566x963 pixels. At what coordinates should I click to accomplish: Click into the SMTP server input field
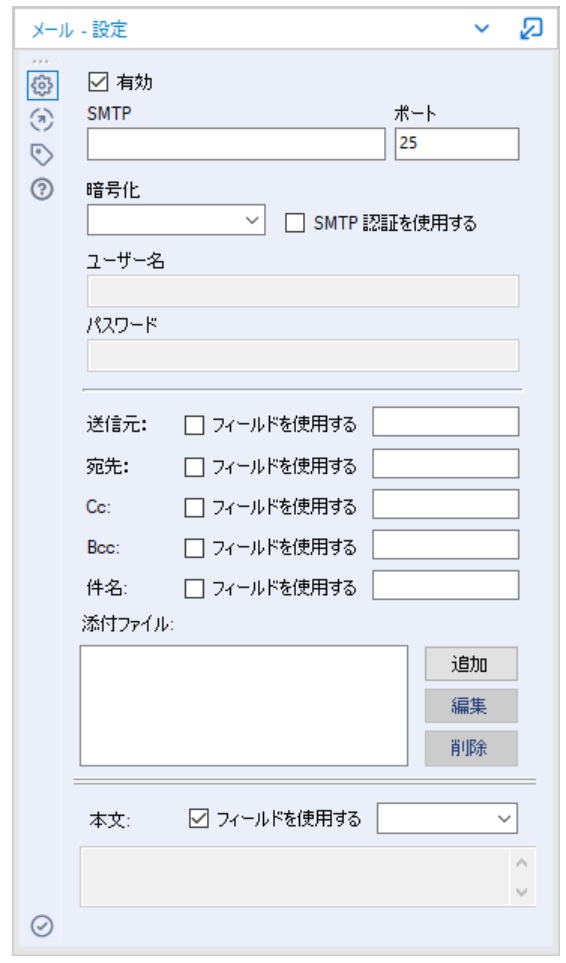pos(236,144)
